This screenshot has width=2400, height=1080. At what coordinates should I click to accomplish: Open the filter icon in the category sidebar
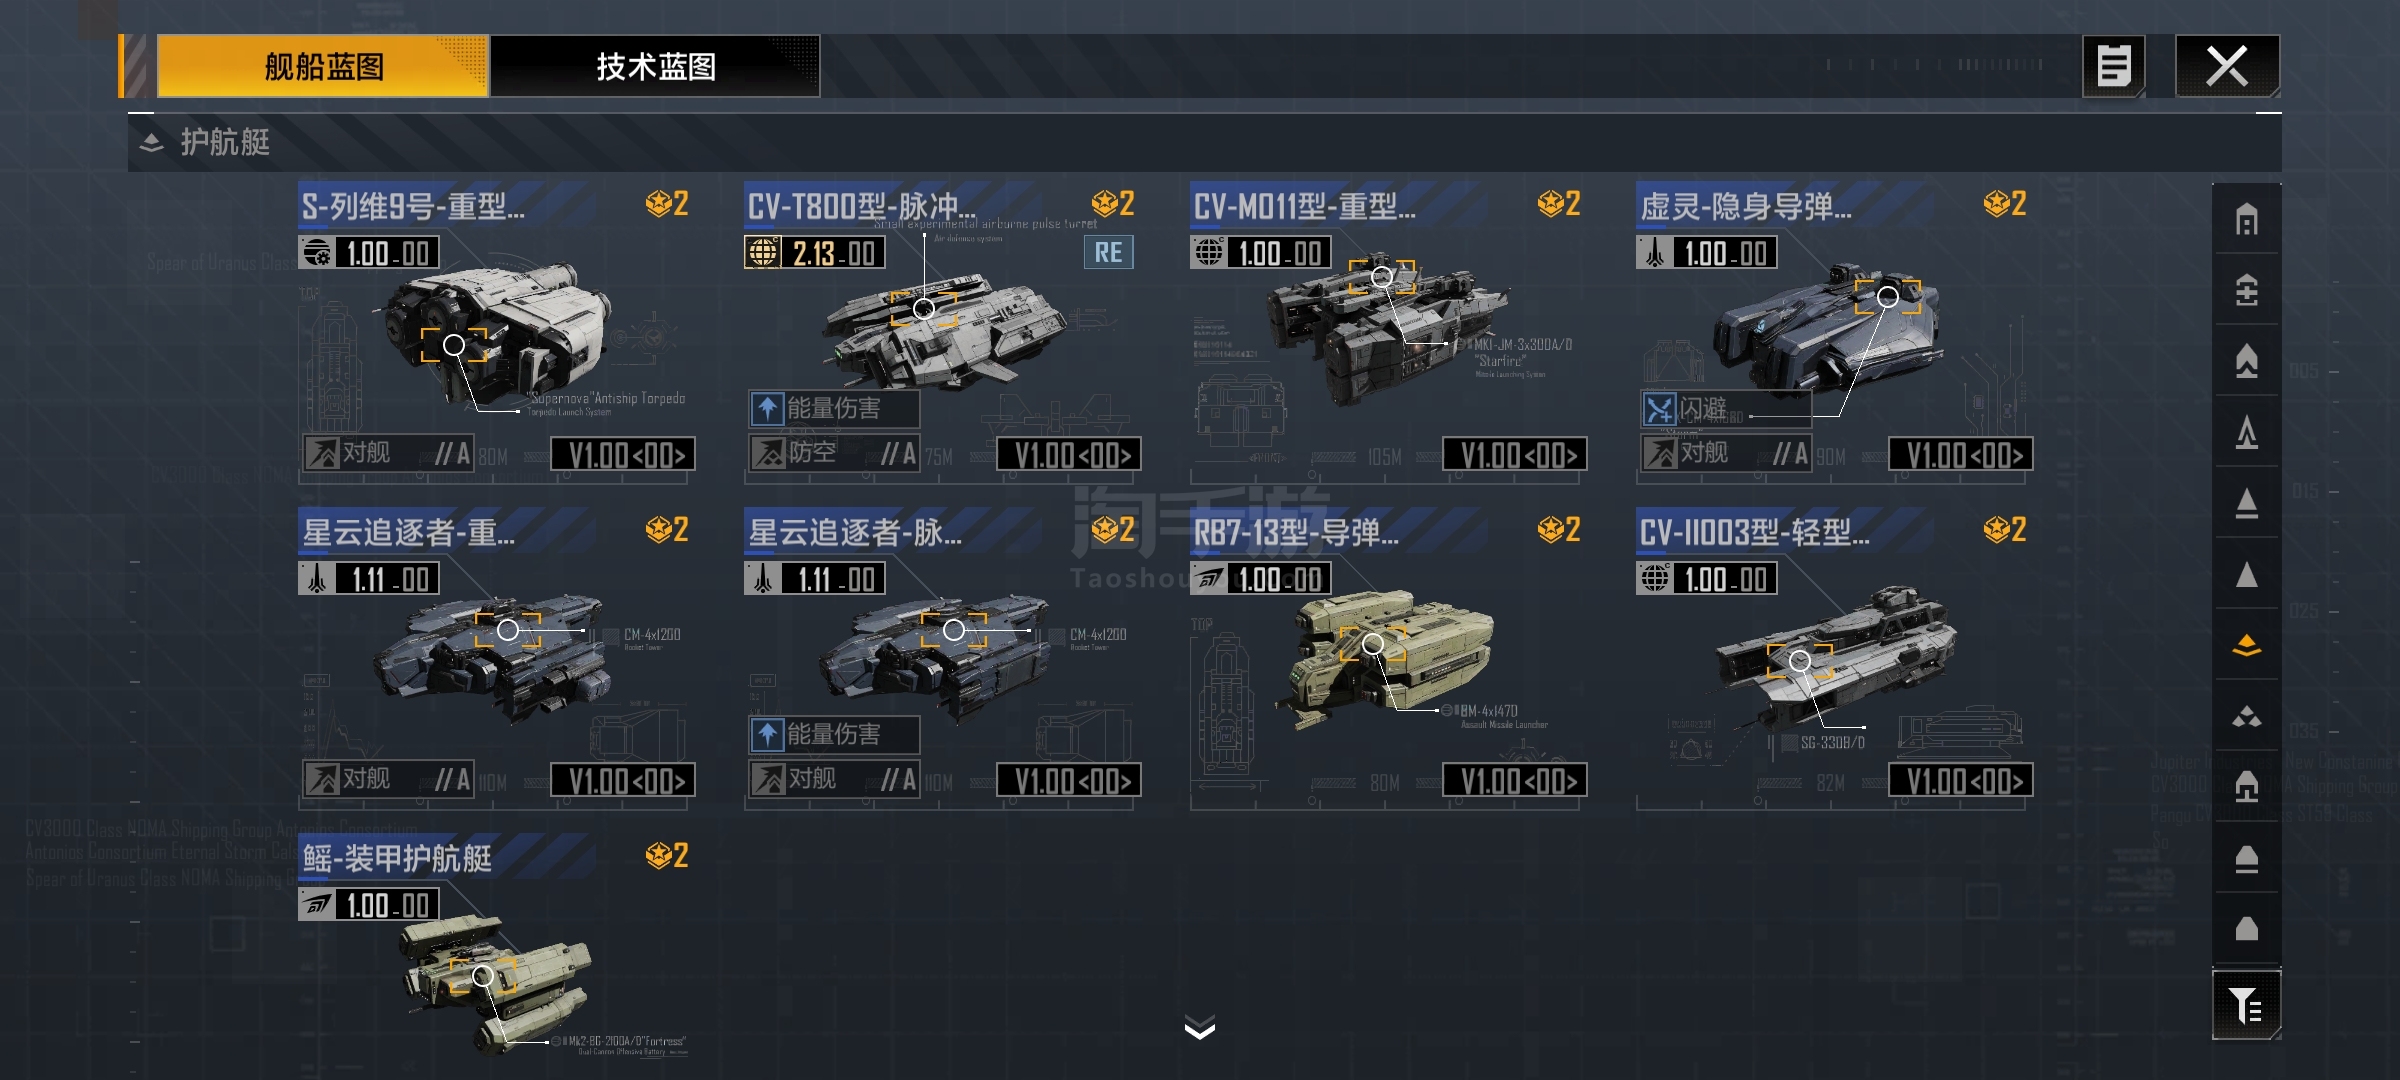point(2246,1005)
